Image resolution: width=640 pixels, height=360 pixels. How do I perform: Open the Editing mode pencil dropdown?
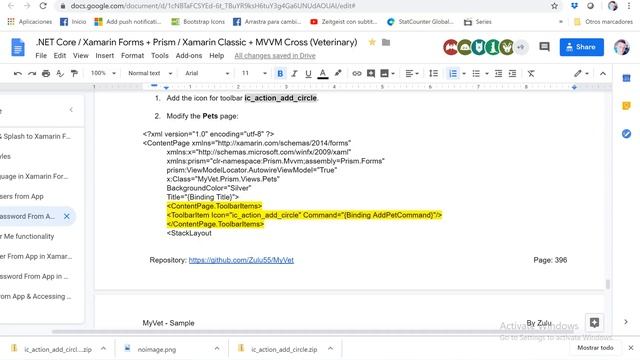[581, 73]
